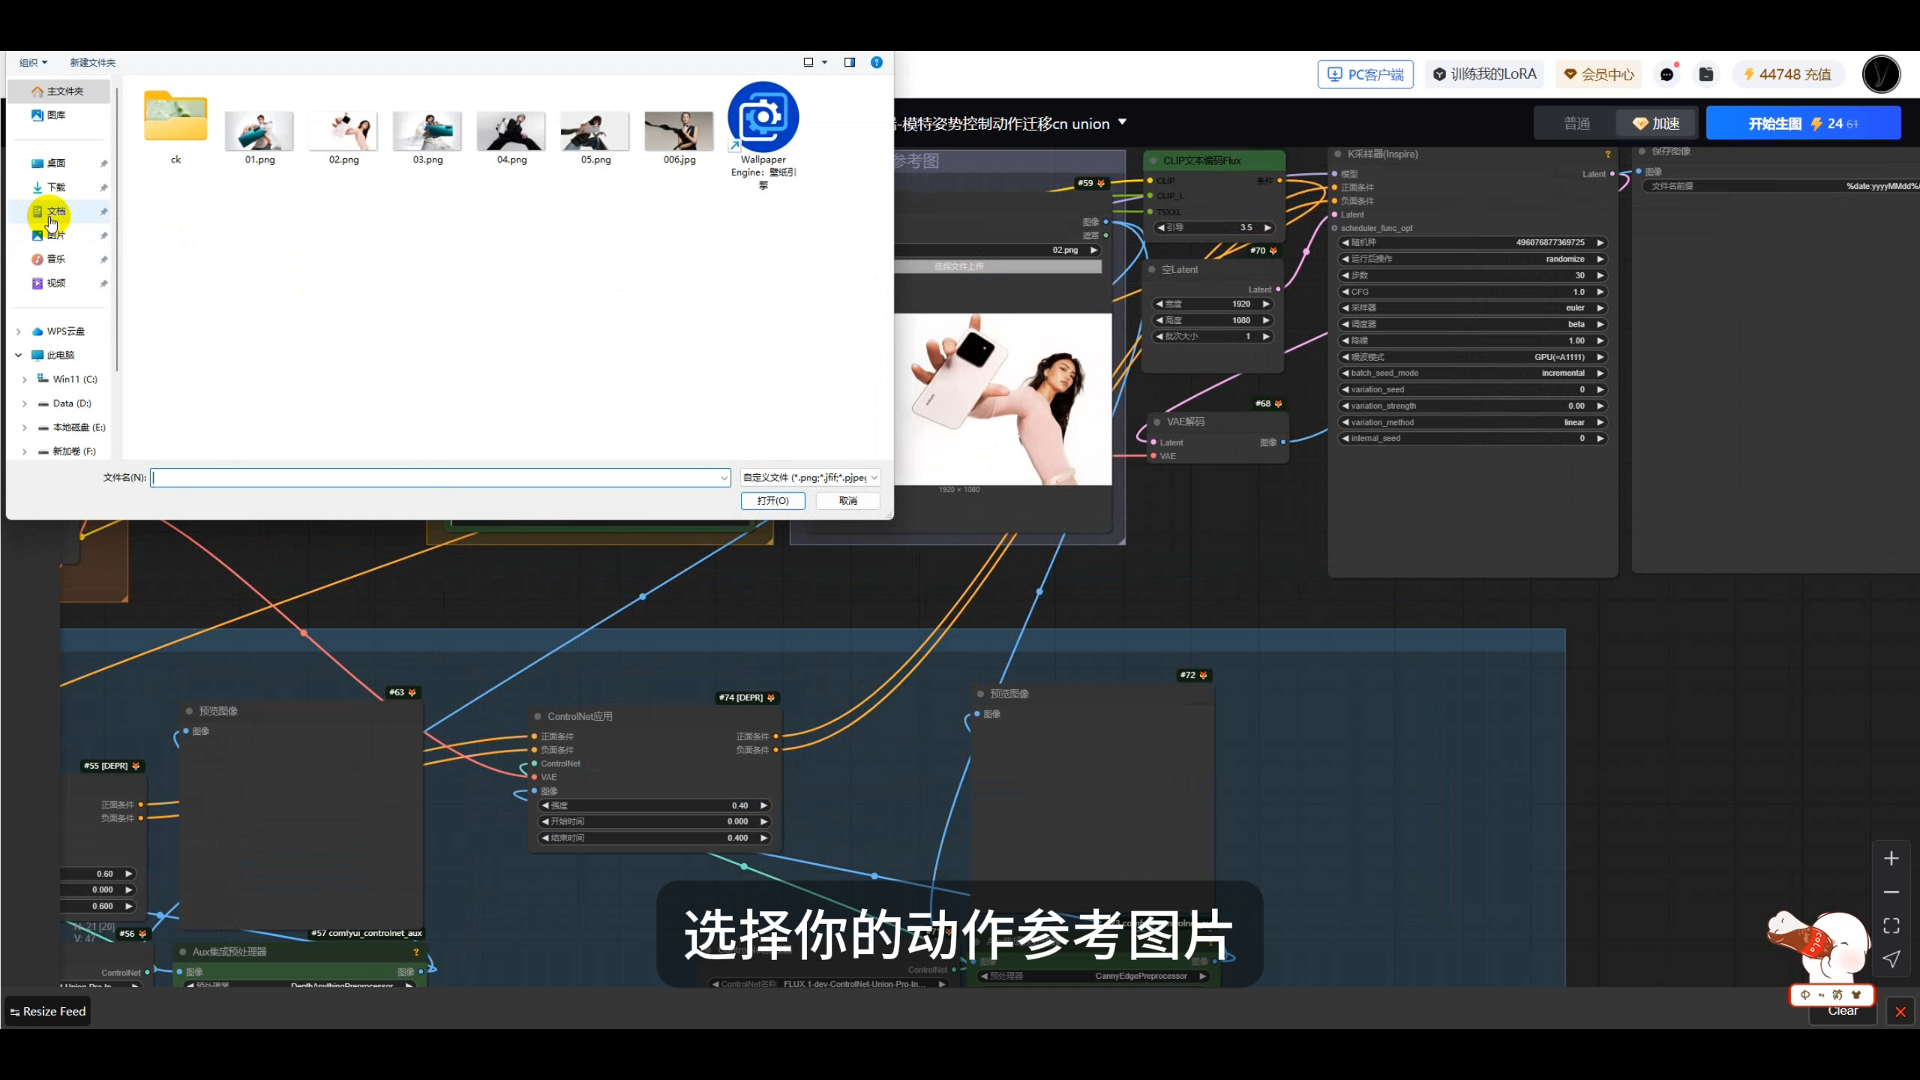
Task: Open the chat notifications bubble icon
Action: pyautogui.click(x=1668, y=74)
